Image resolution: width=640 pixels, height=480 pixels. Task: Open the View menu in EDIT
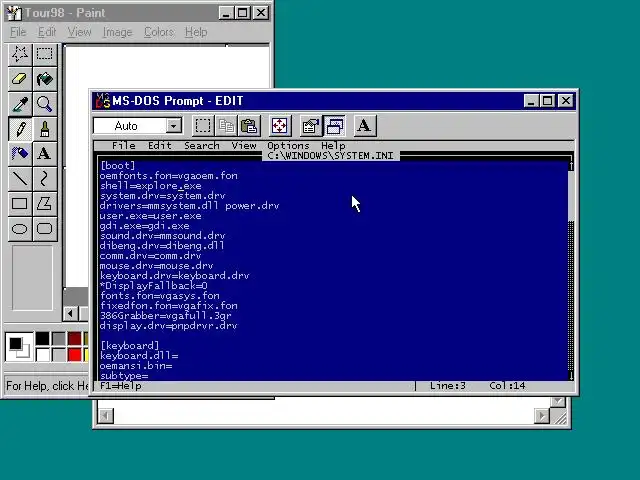(244, 146)
